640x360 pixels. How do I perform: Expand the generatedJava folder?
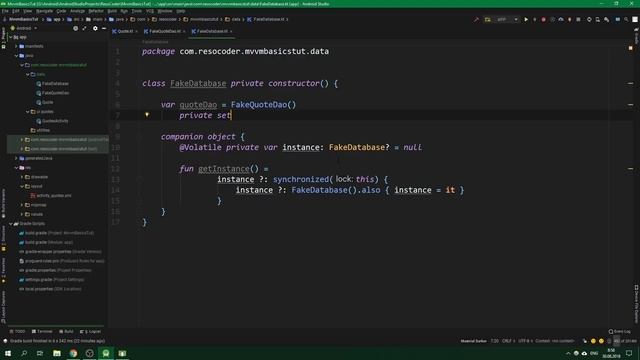click(16, 158)
